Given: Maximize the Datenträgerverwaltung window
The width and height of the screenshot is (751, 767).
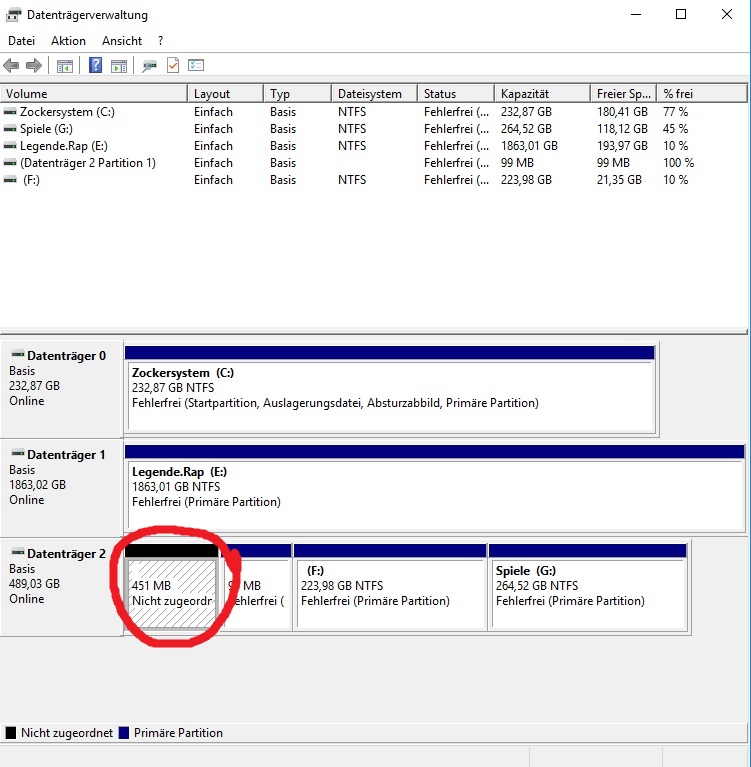Looking at the screenshot, I should click(681, 15).
